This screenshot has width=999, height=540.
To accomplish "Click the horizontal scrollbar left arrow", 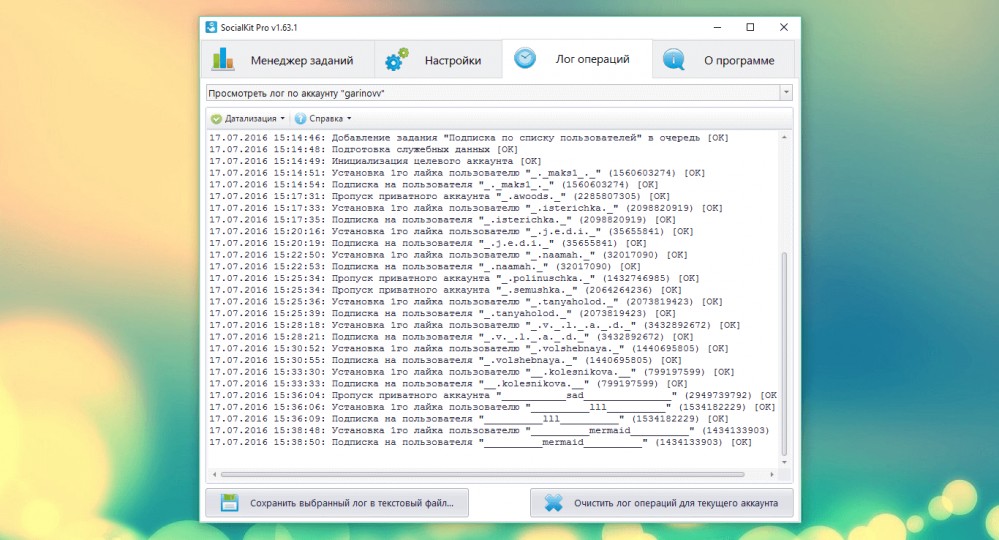I will 214,474.
